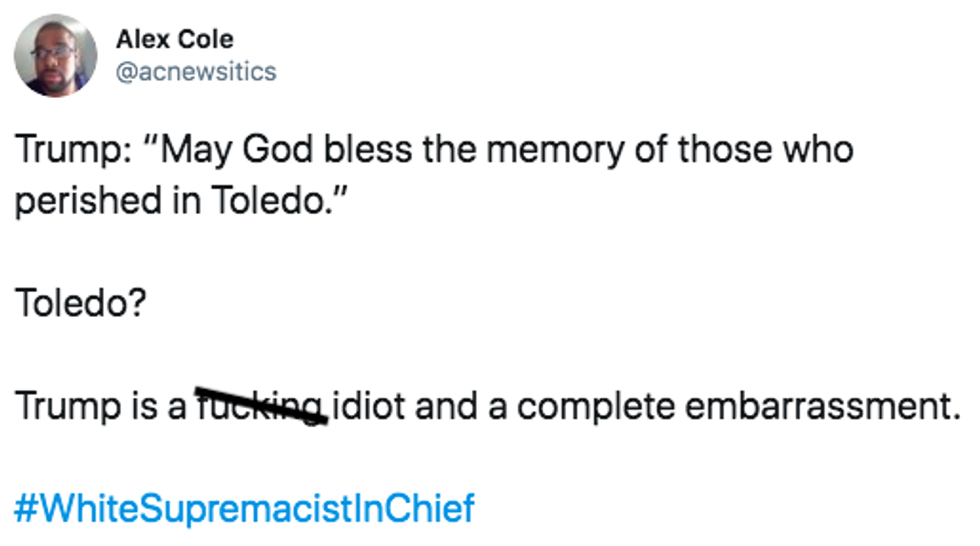Click Alex Cole's profile avatar photo
Image resolution: width=980 pixels, height=546 pixels.
(x=57, y=56)
